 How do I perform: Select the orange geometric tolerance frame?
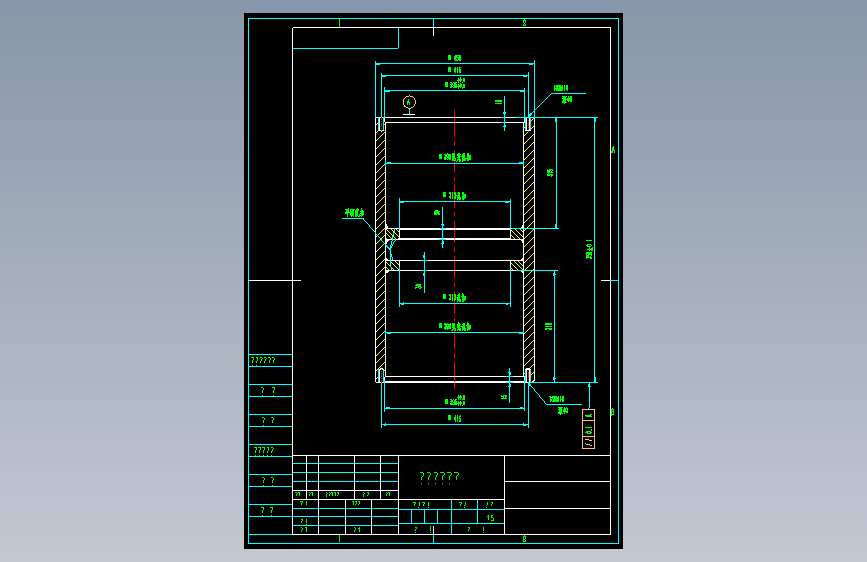588,429
